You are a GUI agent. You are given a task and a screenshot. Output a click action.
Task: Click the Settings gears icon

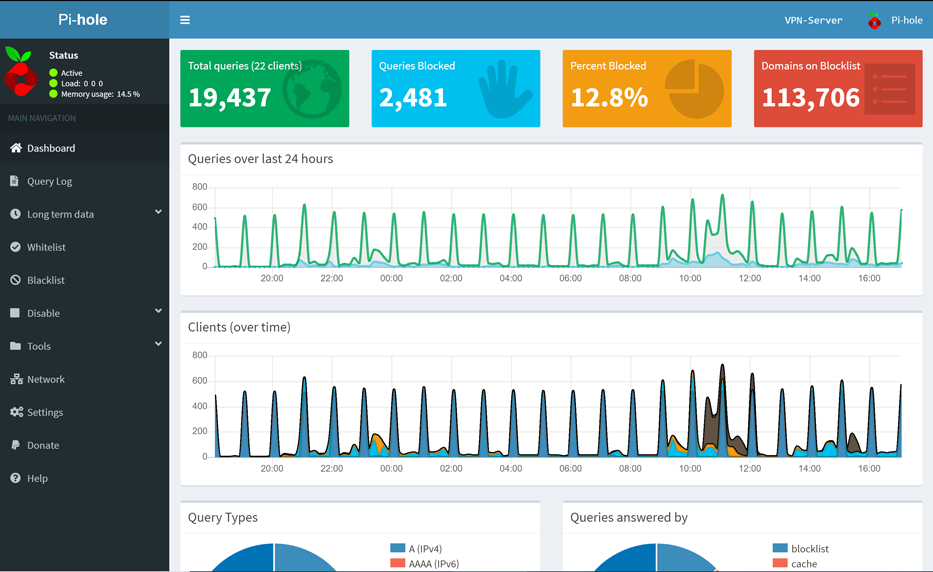(17, 412)
